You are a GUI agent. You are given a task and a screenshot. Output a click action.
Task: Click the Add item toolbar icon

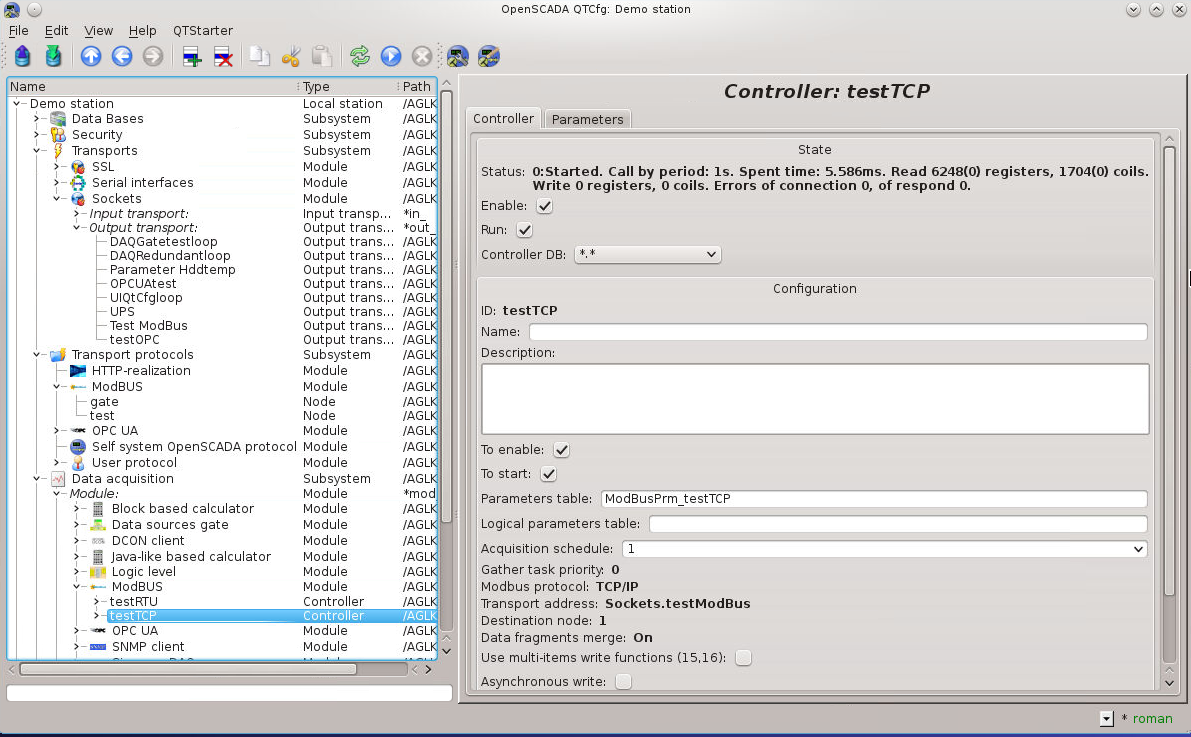(192, 56)
